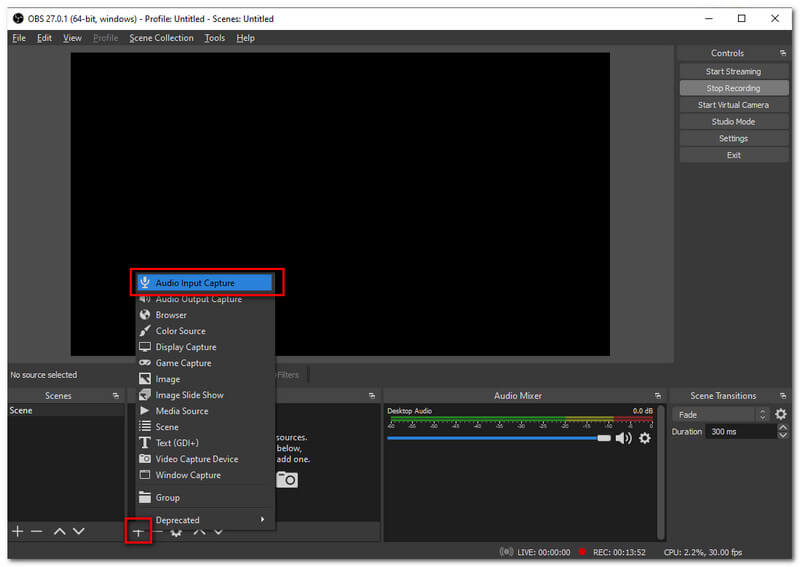Viewport: 800px width, 567px height.
Task: Pop out the Controls dock panel
Action: [x=783, y=53]
